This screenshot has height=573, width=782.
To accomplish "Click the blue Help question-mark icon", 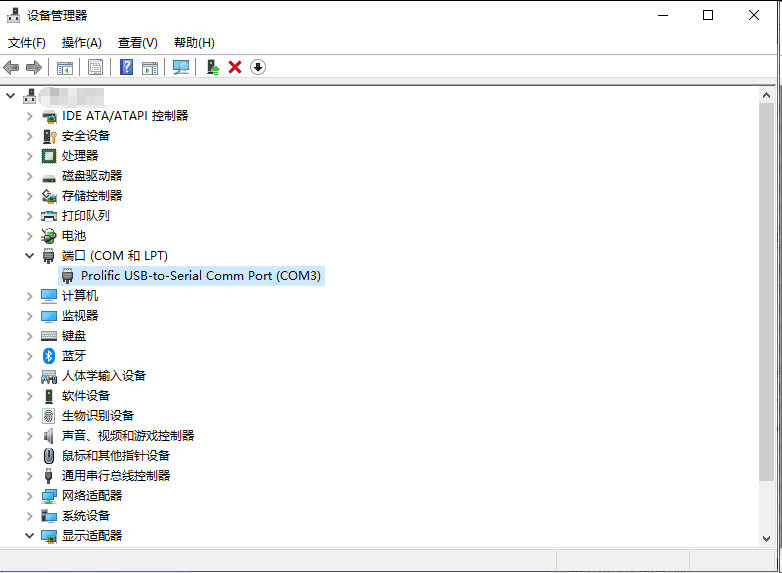I will click(127, 67).
